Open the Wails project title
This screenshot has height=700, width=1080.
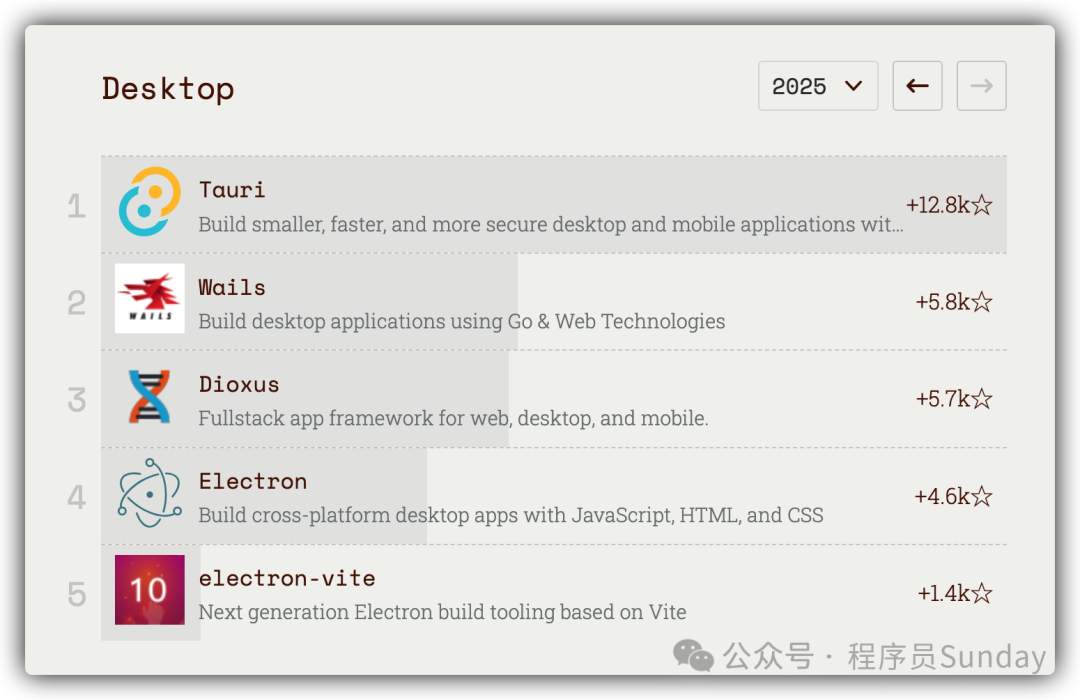point(232,287)
